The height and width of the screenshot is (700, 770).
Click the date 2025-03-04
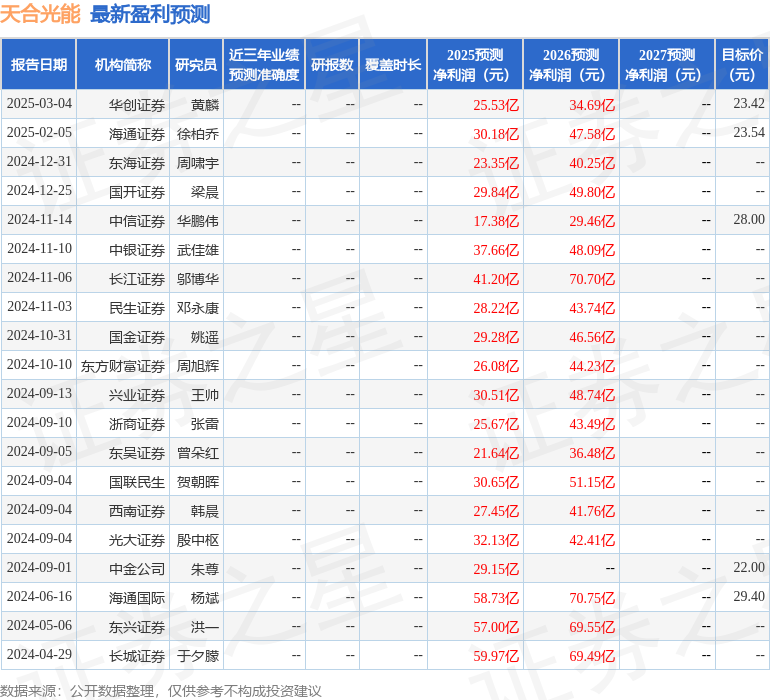[39, 104]
